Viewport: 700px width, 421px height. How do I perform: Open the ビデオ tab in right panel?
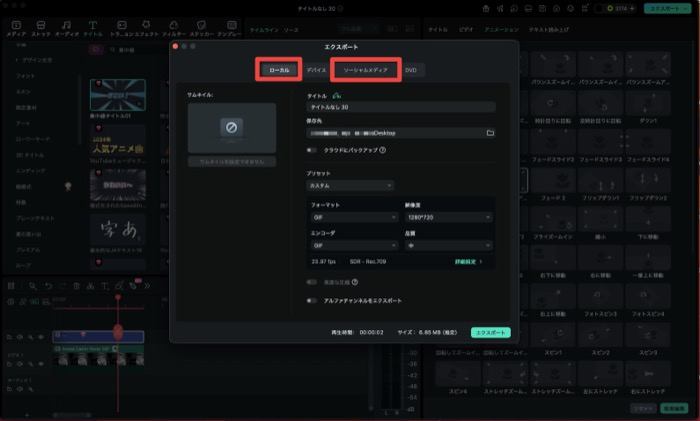click(466, 29)
